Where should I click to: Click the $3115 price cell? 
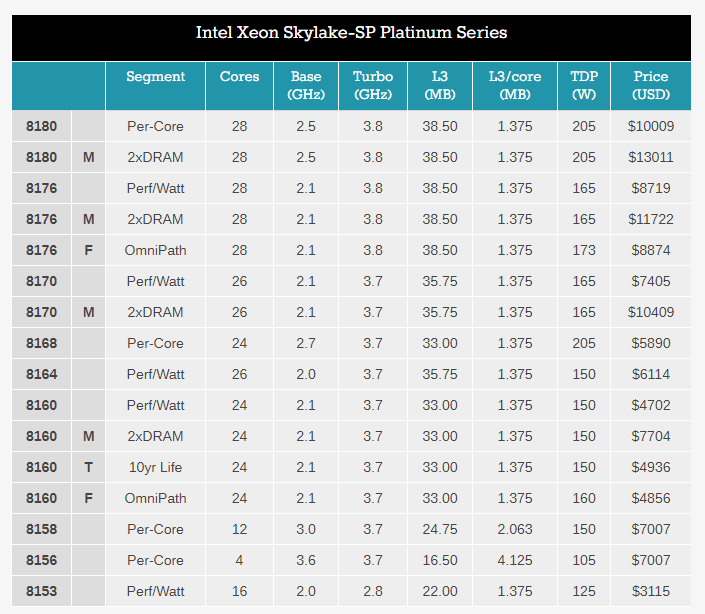point(650,591)
